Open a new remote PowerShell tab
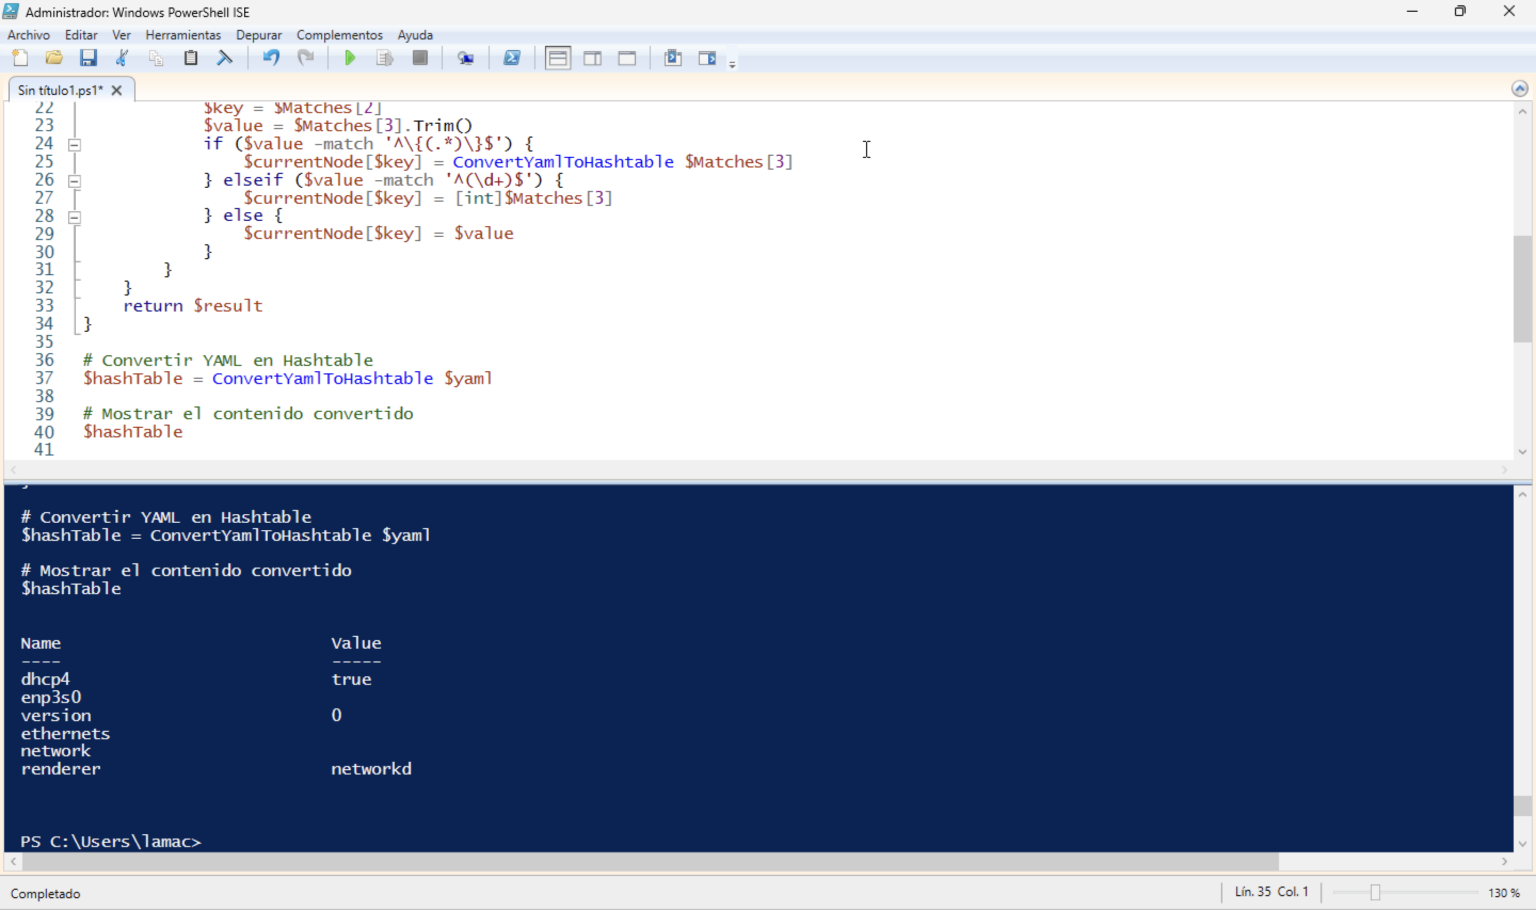1536x910 pixels. pos(466,57)
